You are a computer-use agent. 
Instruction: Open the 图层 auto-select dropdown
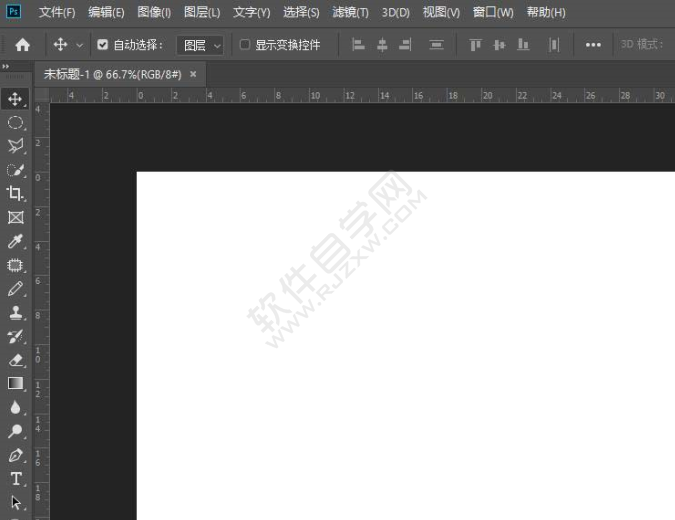click(x=200, y=45)
